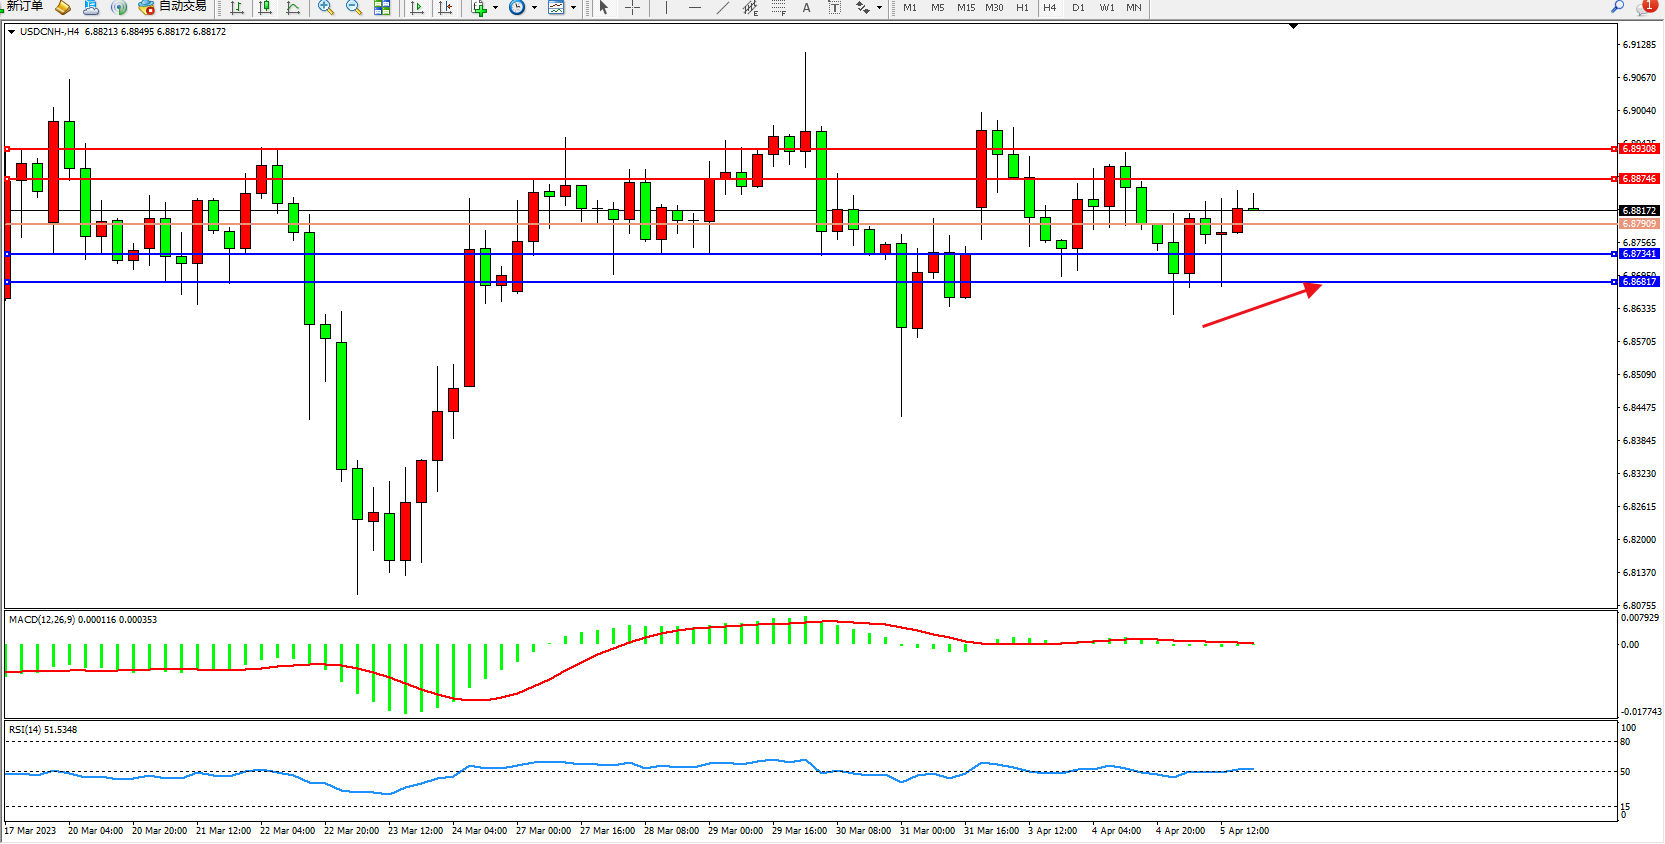Select the draw trendline tool
Image resolution: width=1665 pixels, height=844 pixels.
point(723,7)
